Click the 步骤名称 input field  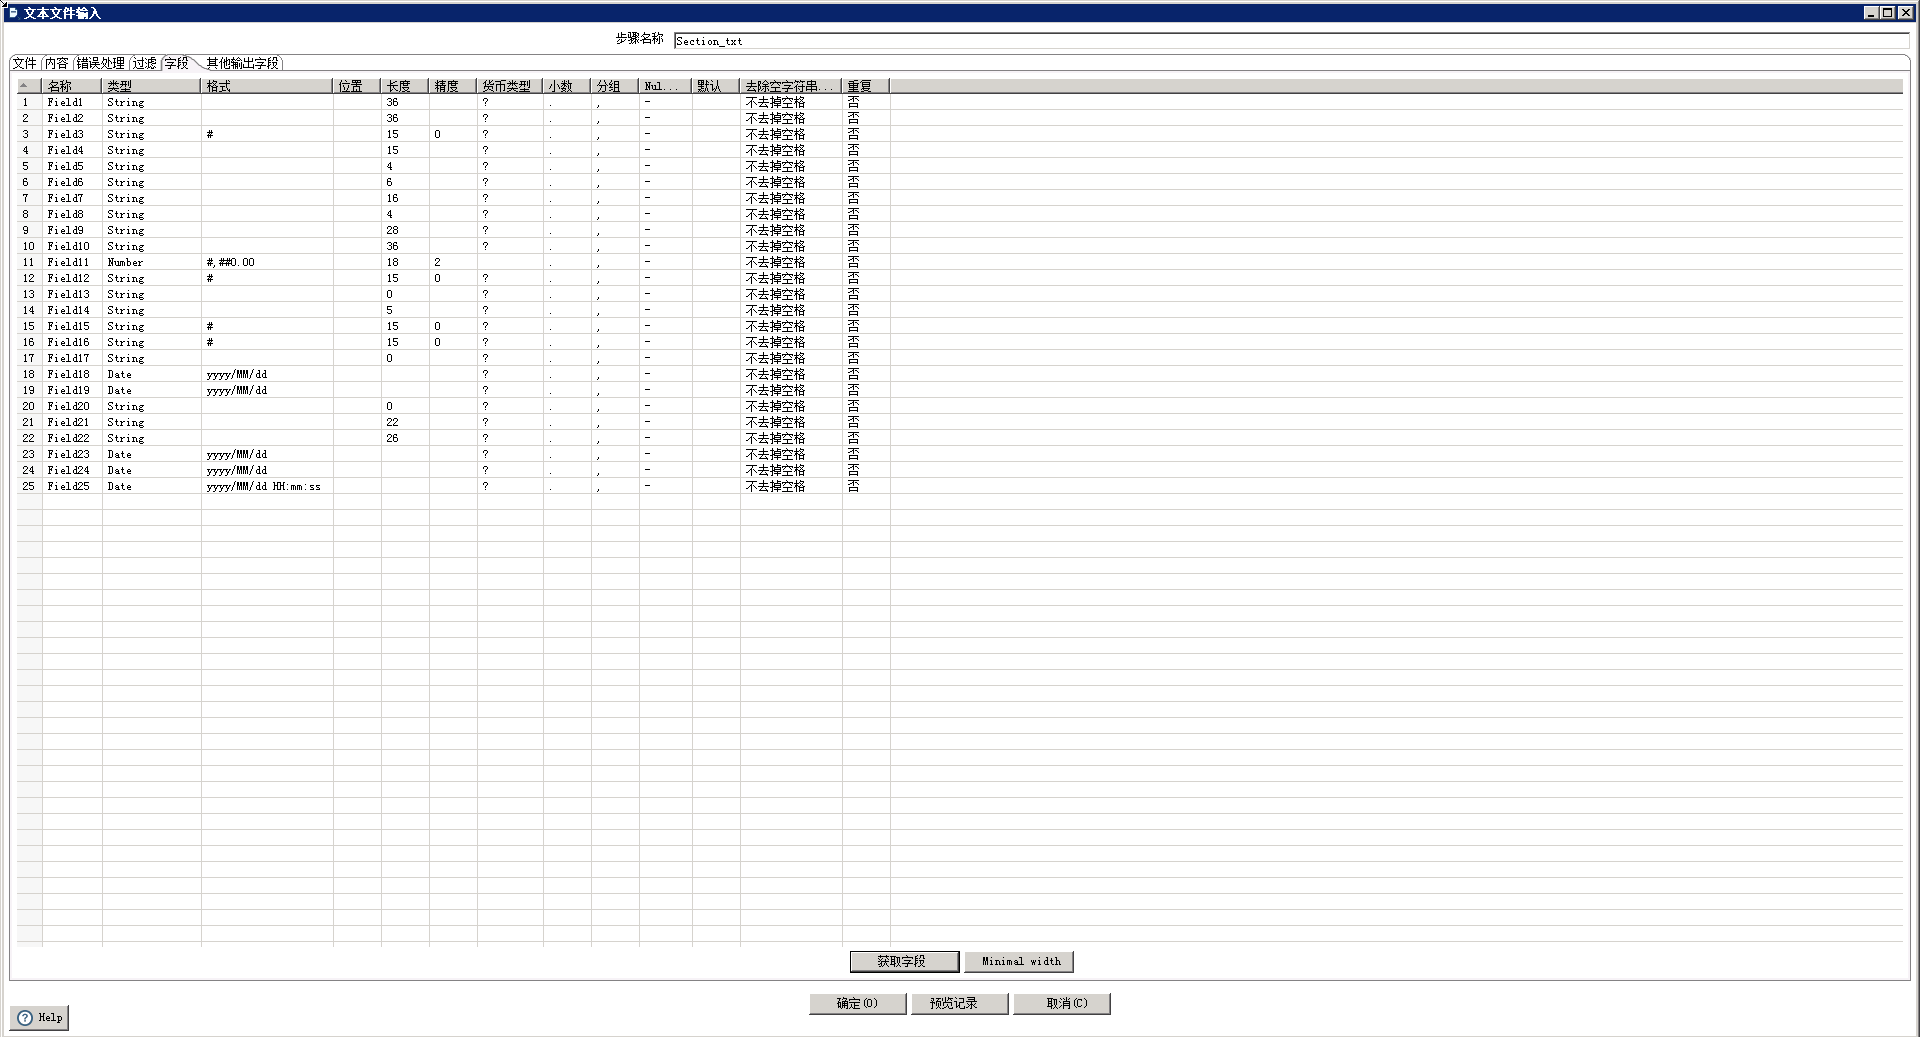tap(1291, 41)
